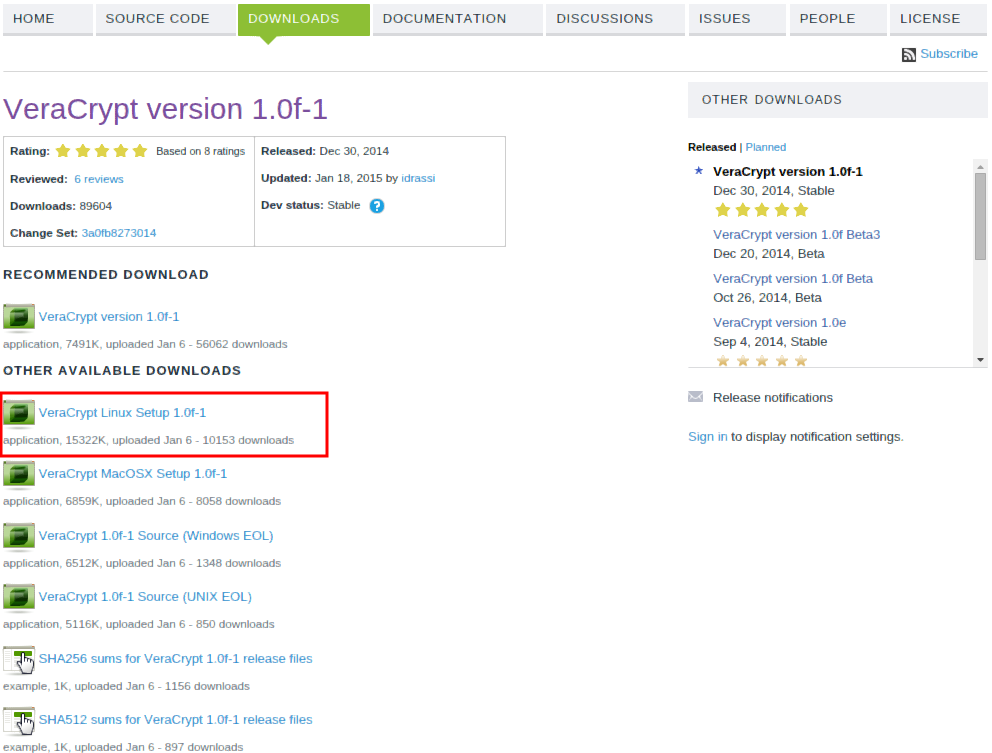Download VeraCrypt 1.0f-1 Source (UNIX EOL)

pyautogui.click(x=146, y=597)
